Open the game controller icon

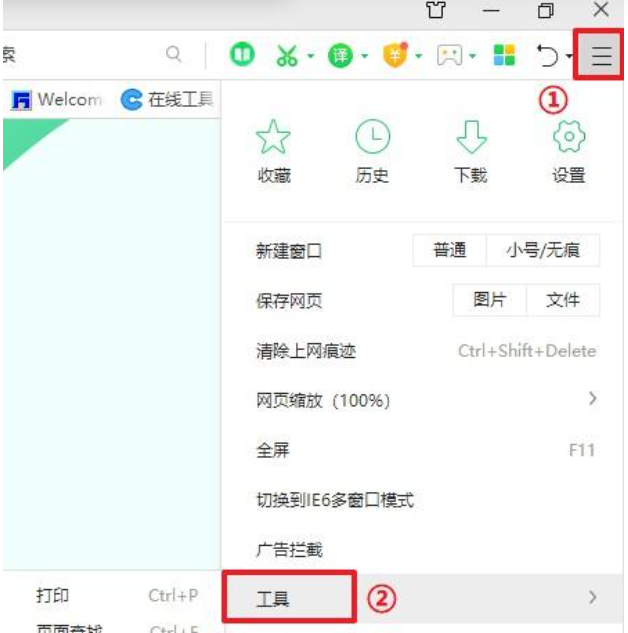click(x=450, y=55)
